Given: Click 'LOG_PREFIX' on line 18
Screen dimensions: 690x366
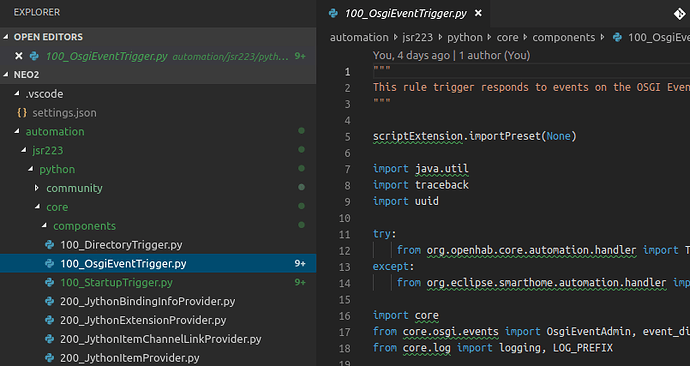Looking at the screenshot, I should pos(583,348).
